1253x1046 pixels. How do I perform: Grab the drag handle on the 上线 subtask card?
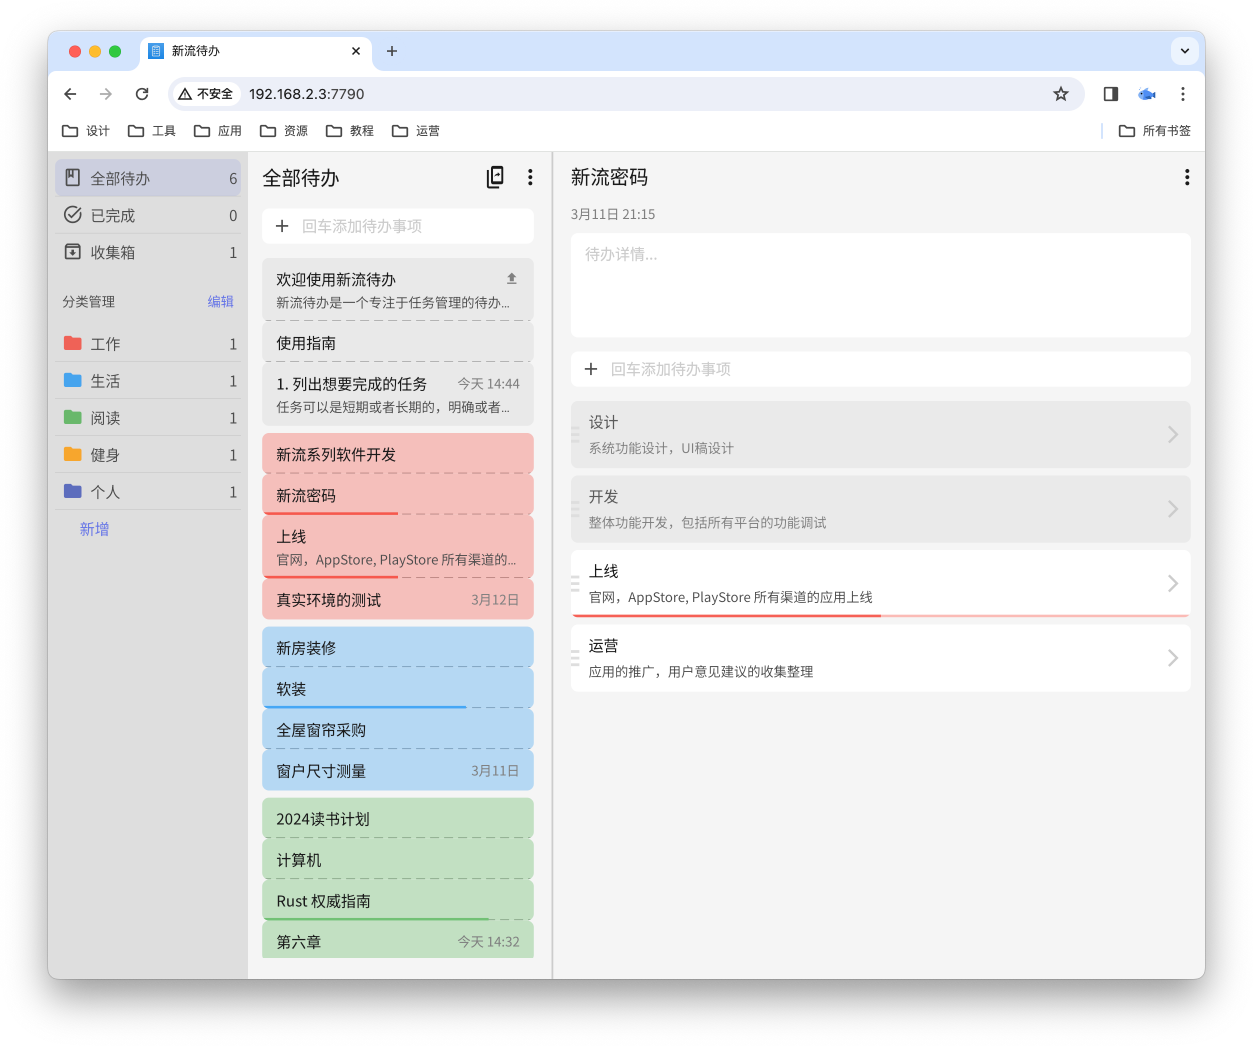[x=575, y=583]
